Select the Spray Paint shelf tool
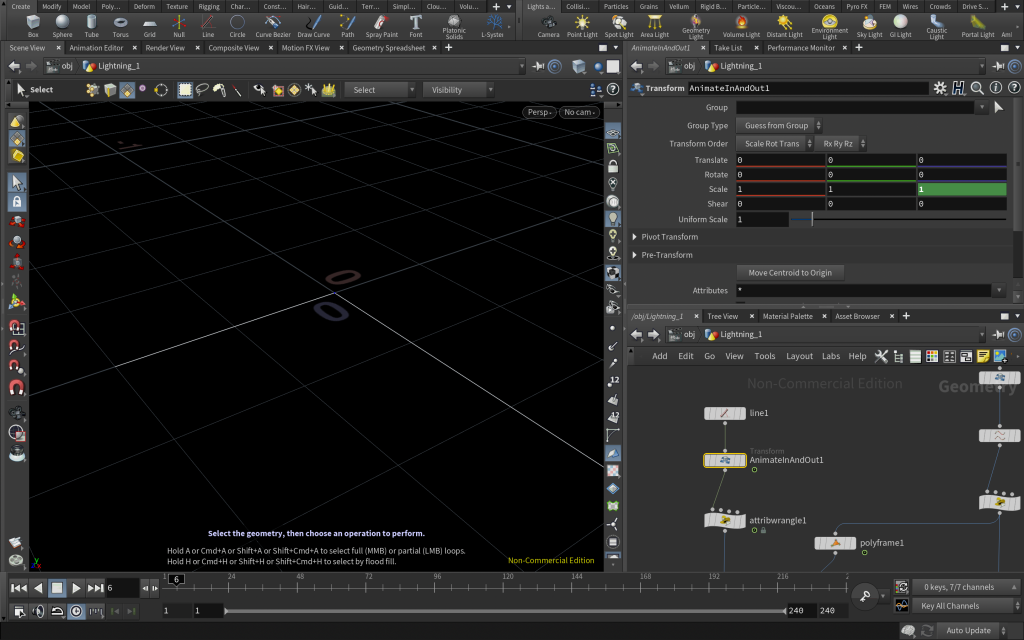This screenshot has height=640, width=1024. (381, 24)
